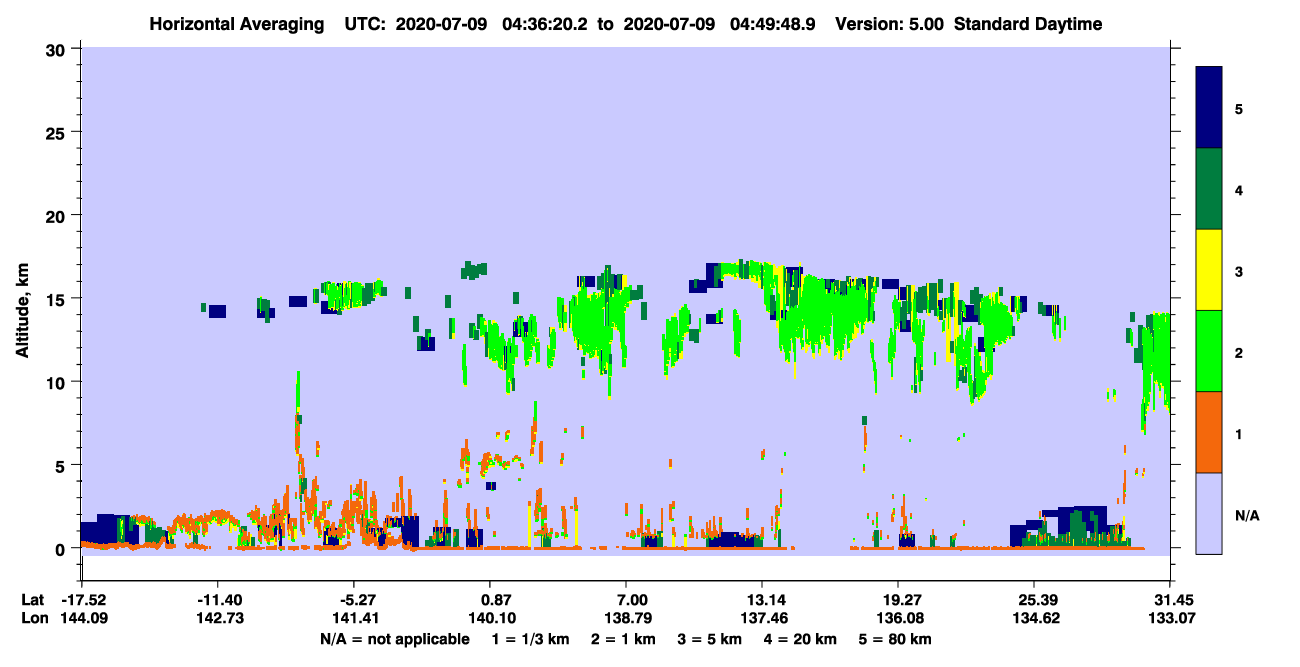
Task: Click the yellow level 3 colorbar segment
Action: 1210,270
